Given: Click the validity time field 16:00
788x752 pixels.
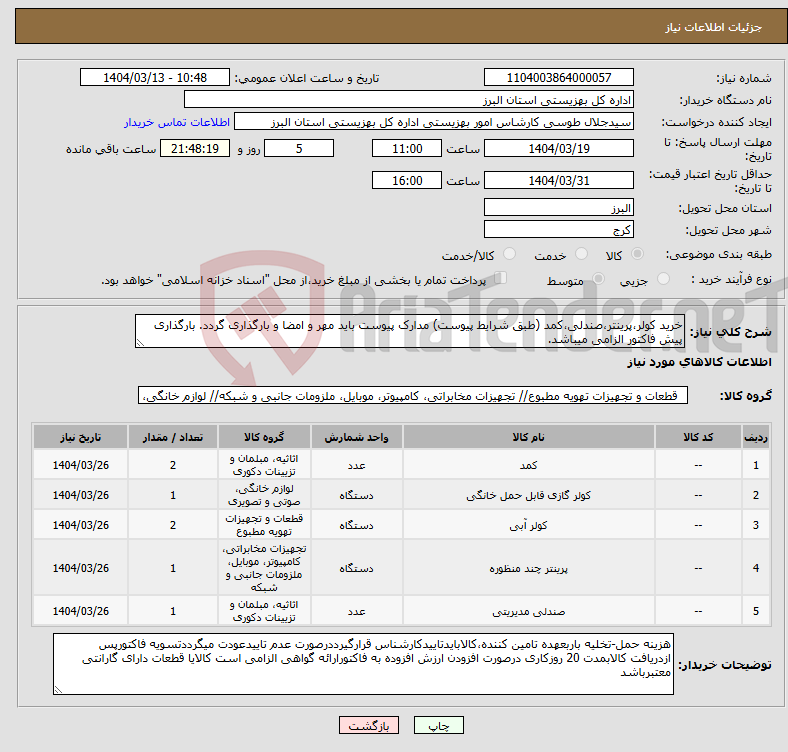Looking at the screenshot, I should click(407, 180).
